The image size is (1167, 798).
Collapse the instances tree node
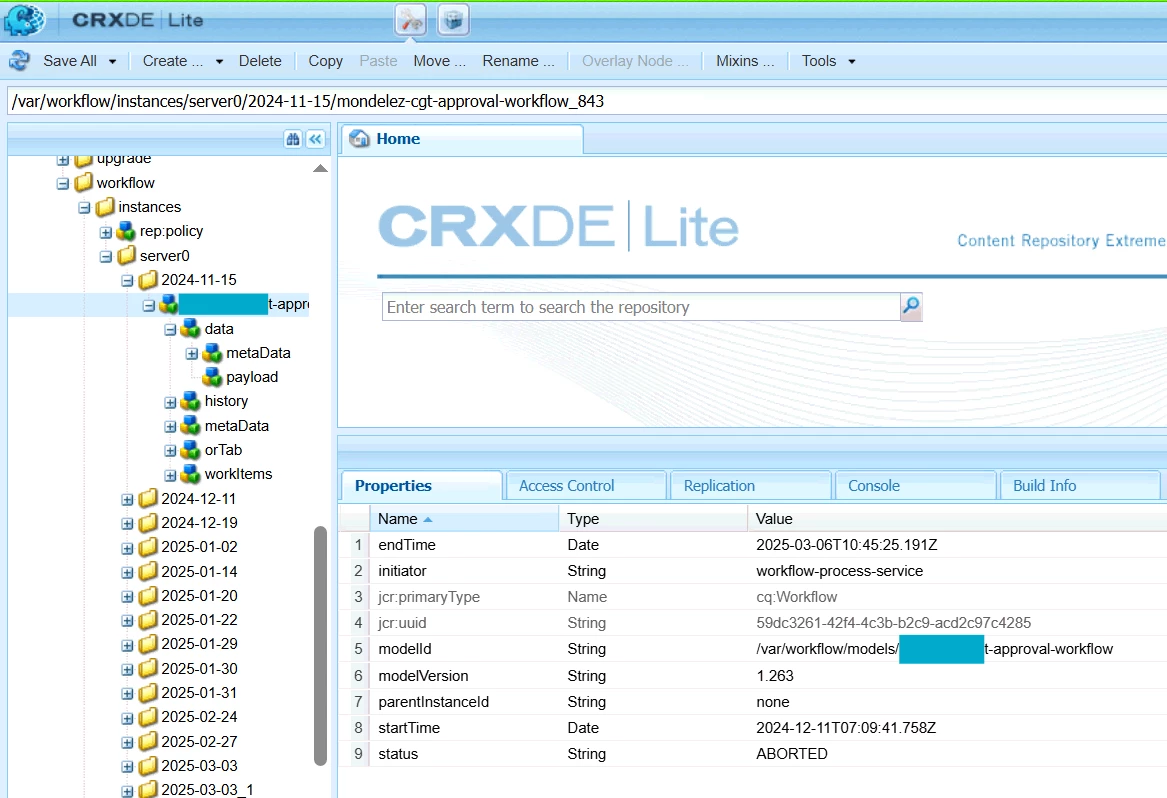click(x=84, y=208)
